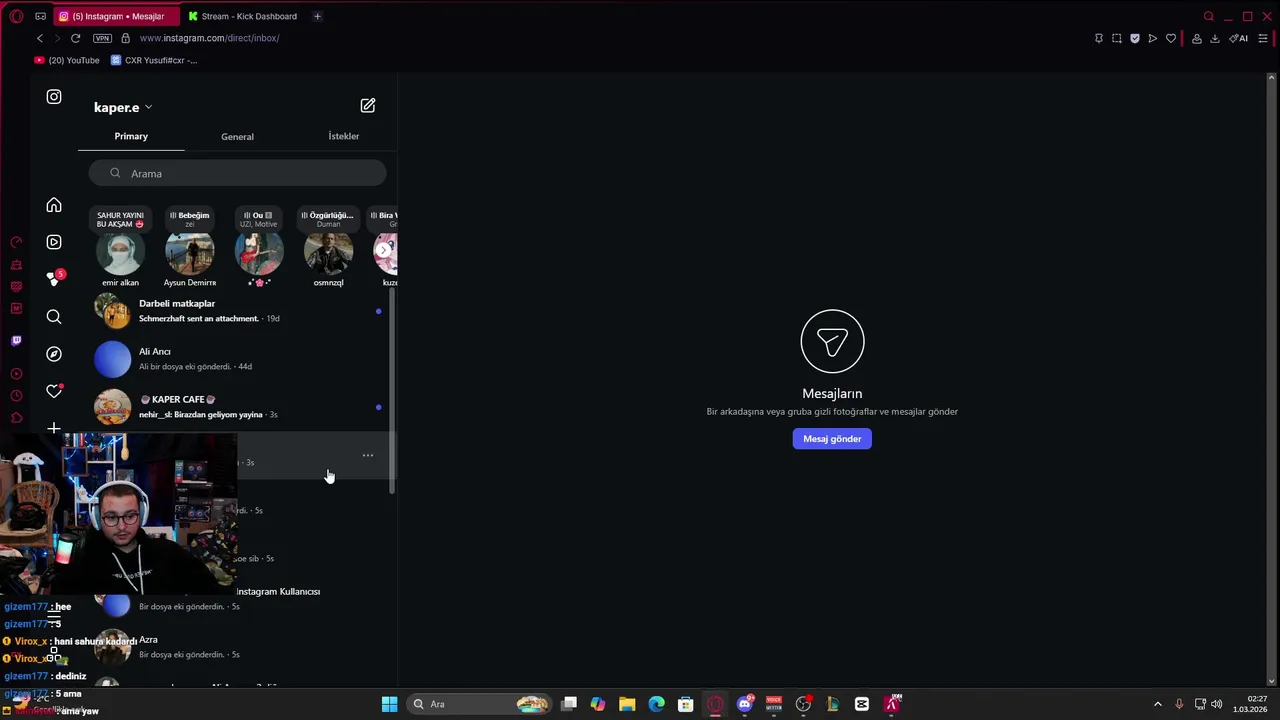This screenshot has width=1280, height=720.
Task: Open site security lock icon
Action: coord(125,38)
